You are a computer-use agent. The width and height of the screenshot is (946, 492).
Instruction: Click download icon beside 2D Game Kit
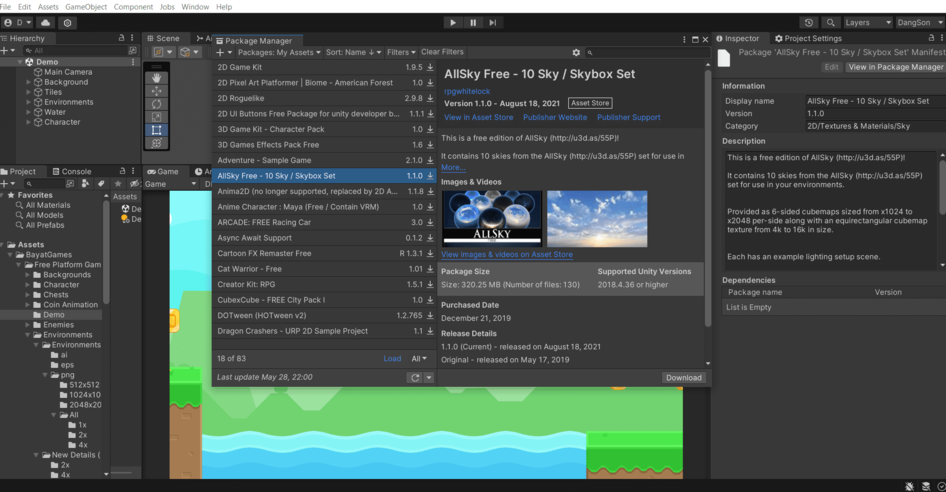430,67
